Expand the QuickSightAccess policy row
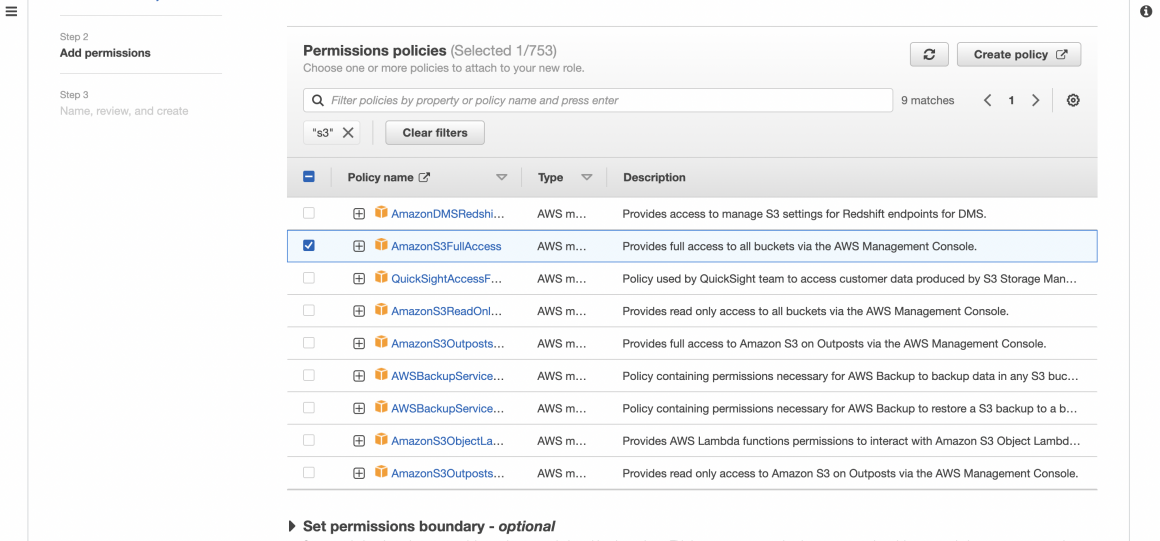 tap(359, 278)
